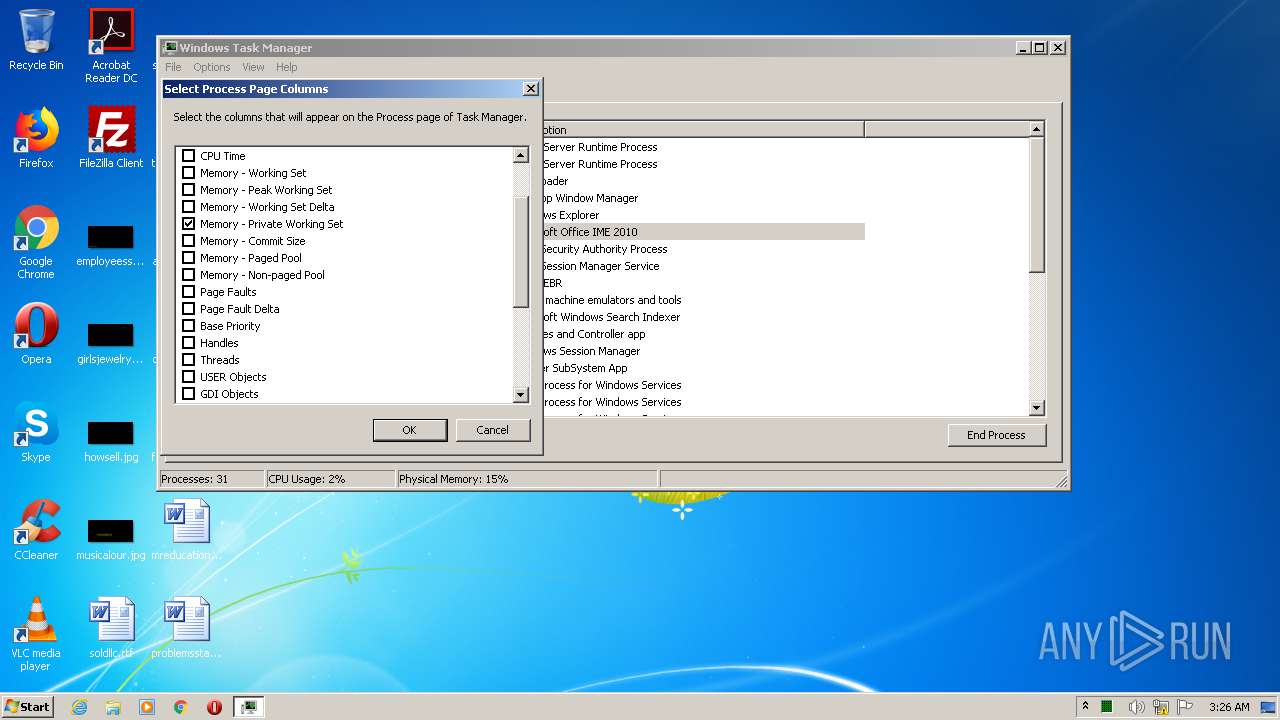
Task: Check the Page Faults column checkbox
Action: (188, 292)
